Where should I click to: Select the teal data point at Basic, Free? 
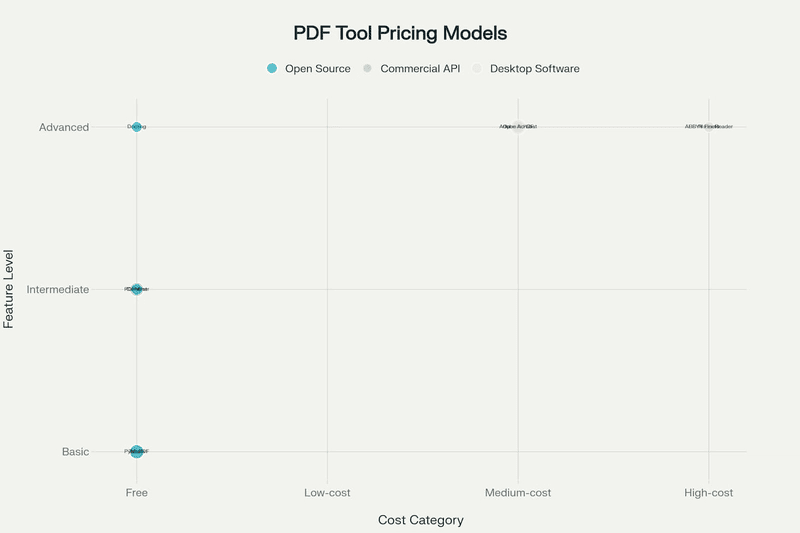coord(137,452)
